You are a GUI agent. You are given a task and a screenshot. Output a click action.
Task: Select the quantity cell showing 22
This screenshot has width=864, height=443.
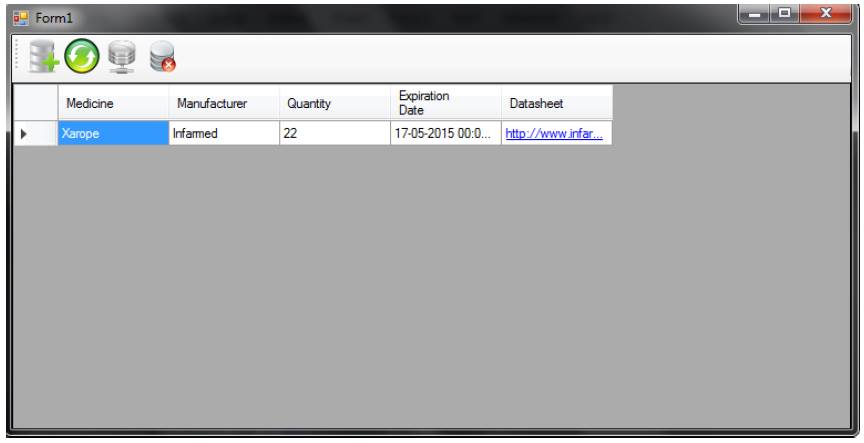pos(334,134)
